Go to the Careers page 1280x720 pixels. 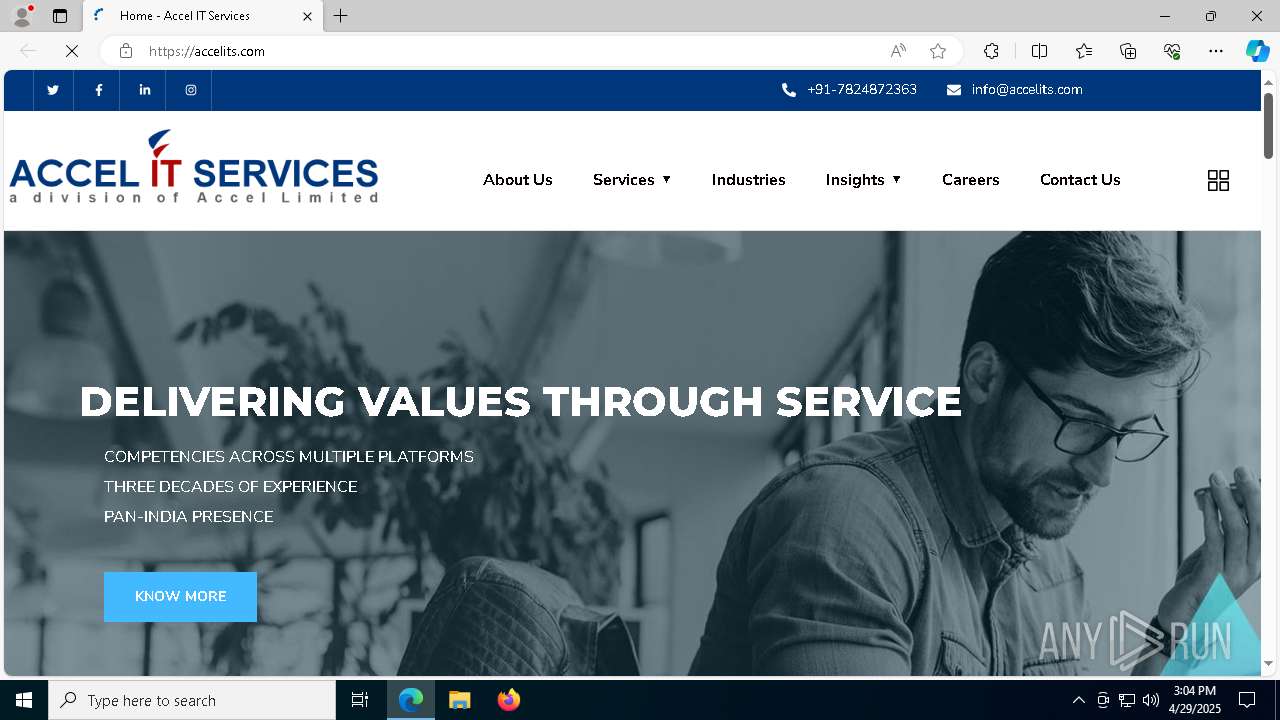pos(971,180)
